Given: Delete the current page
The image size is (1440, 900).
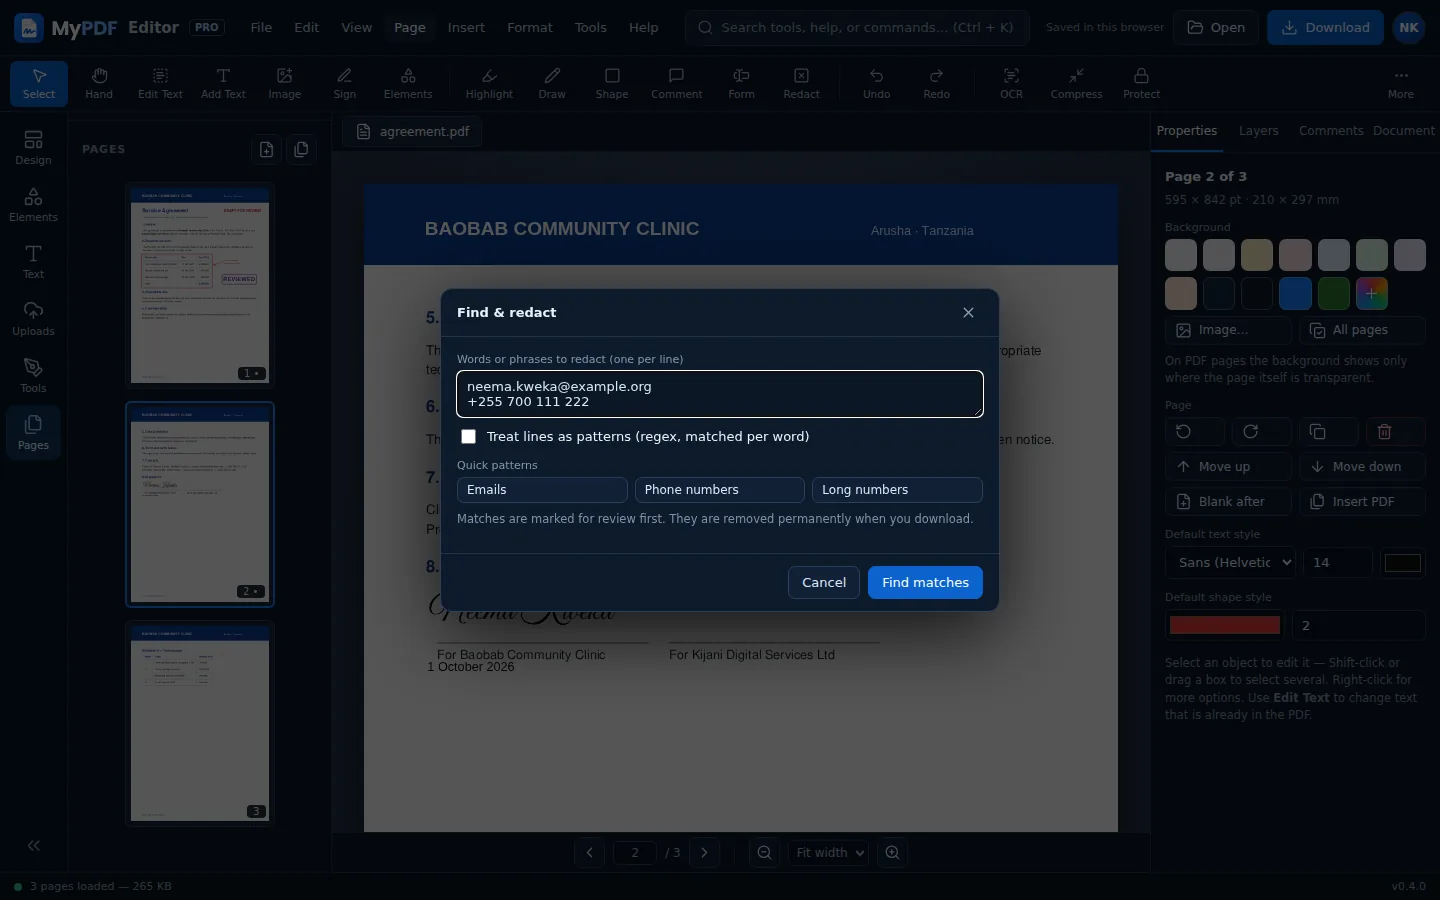Looking at the screenshot, I should (1395, 432).
